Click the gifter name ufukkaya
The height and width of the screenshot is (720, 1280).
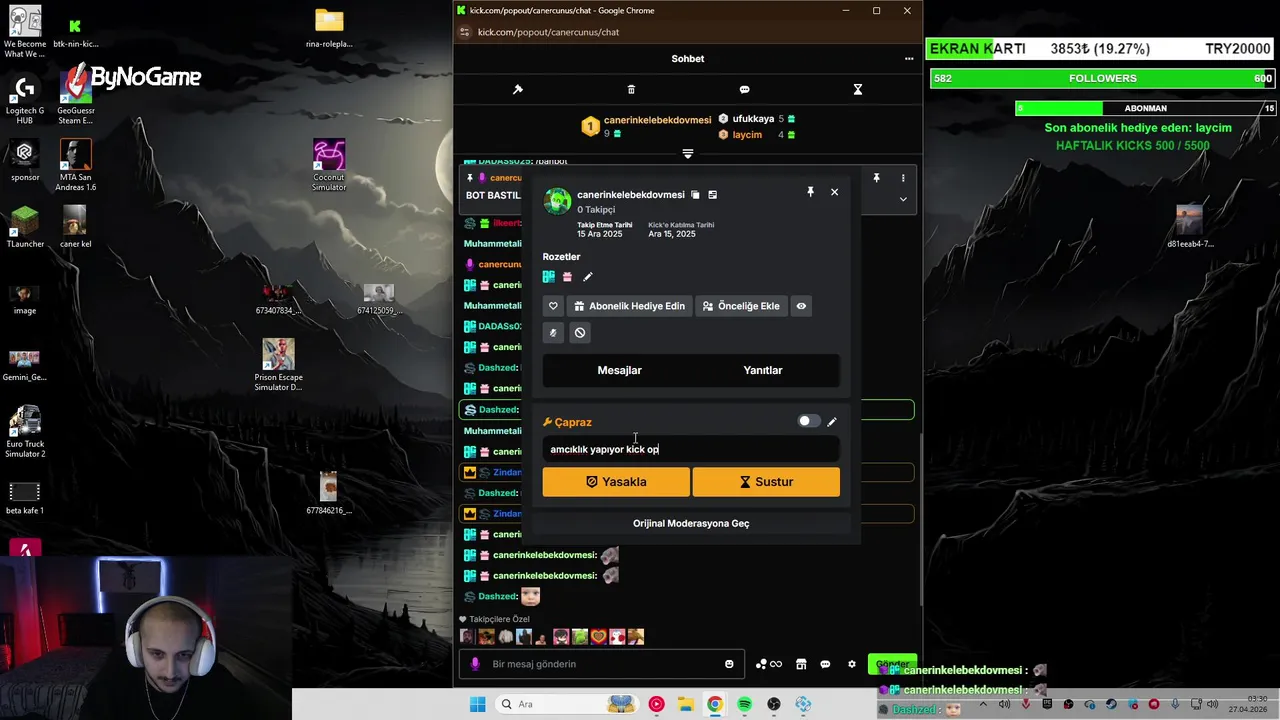[753, 119]
